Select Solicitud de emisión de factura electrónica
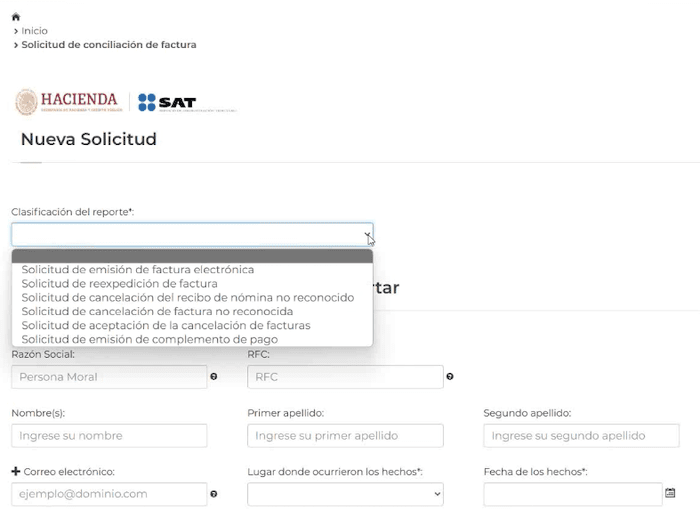Viewport: 700px width, 518px height. pos(137,269)
